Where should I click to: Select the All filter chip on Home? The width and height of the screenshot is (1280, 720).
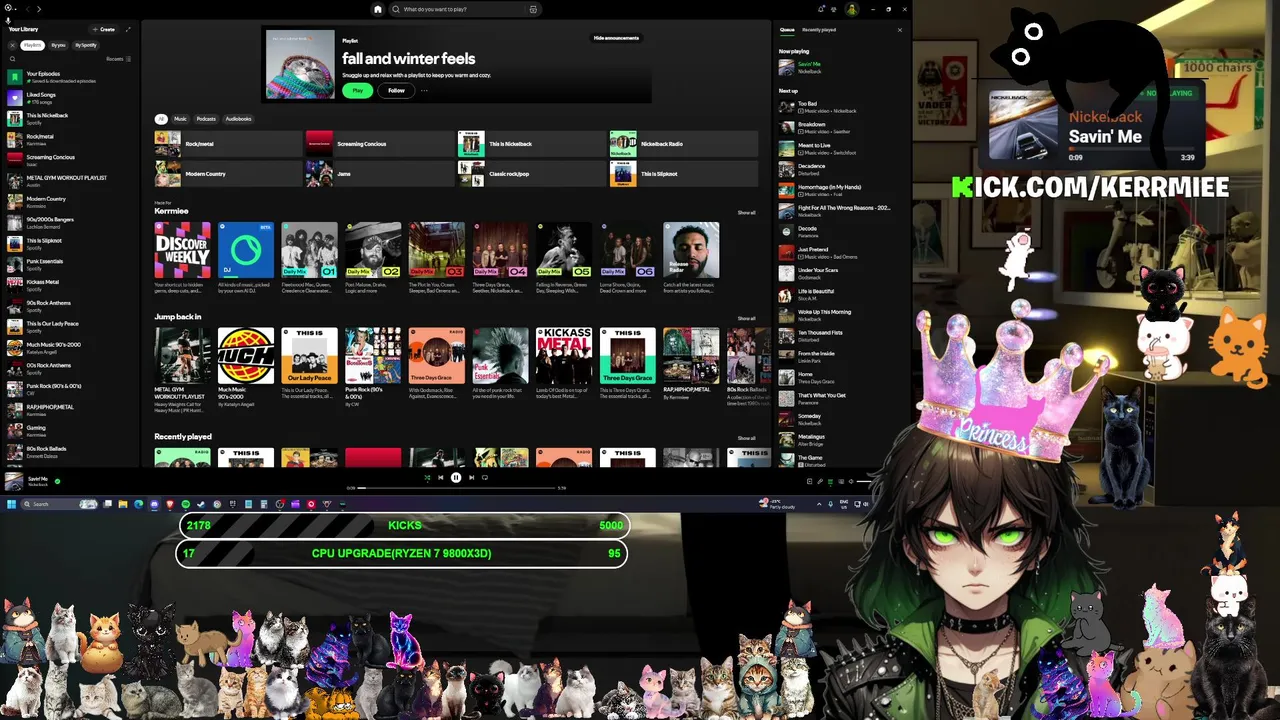pyautogui.click(x=160, y=119)
